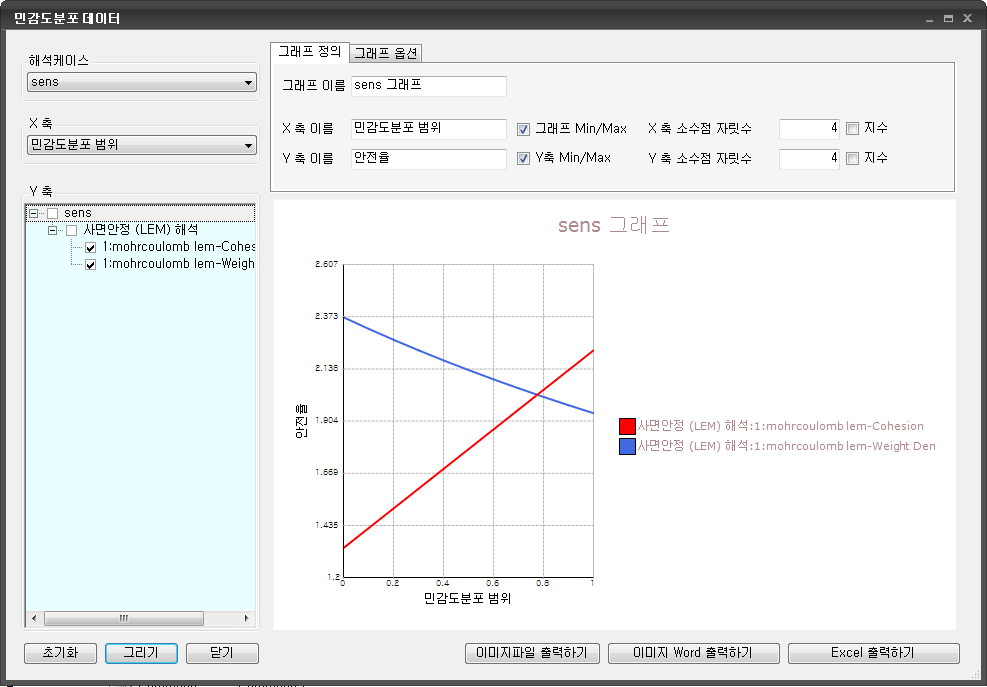Disable the Y축 Min/Max checkbox
Screen dimensions: 987x687
523,158
